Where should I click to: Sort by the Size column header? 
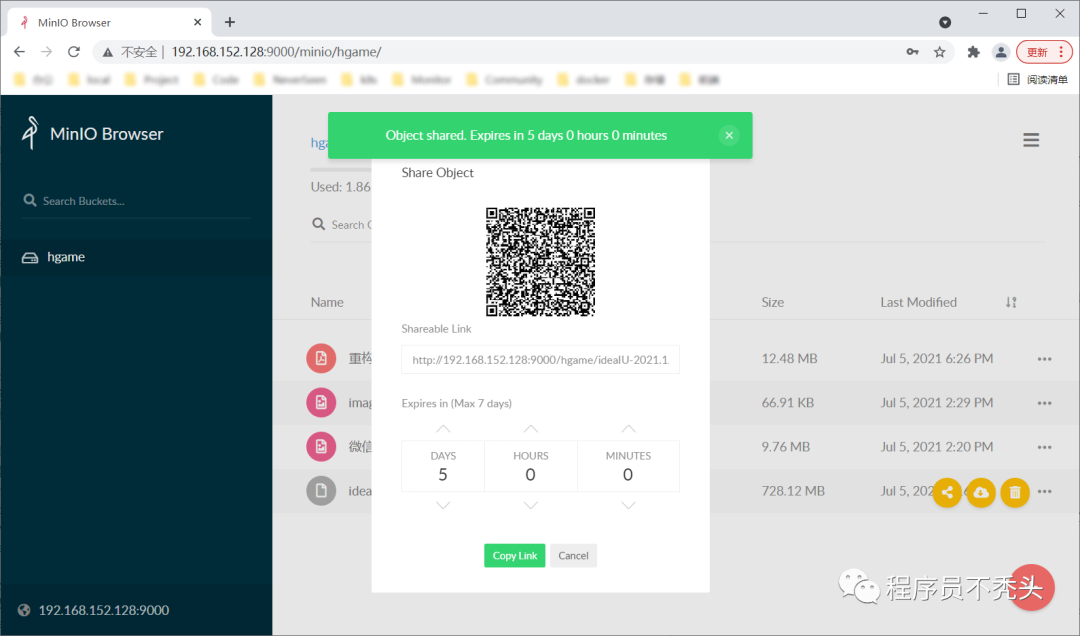[x=772, y=302]
